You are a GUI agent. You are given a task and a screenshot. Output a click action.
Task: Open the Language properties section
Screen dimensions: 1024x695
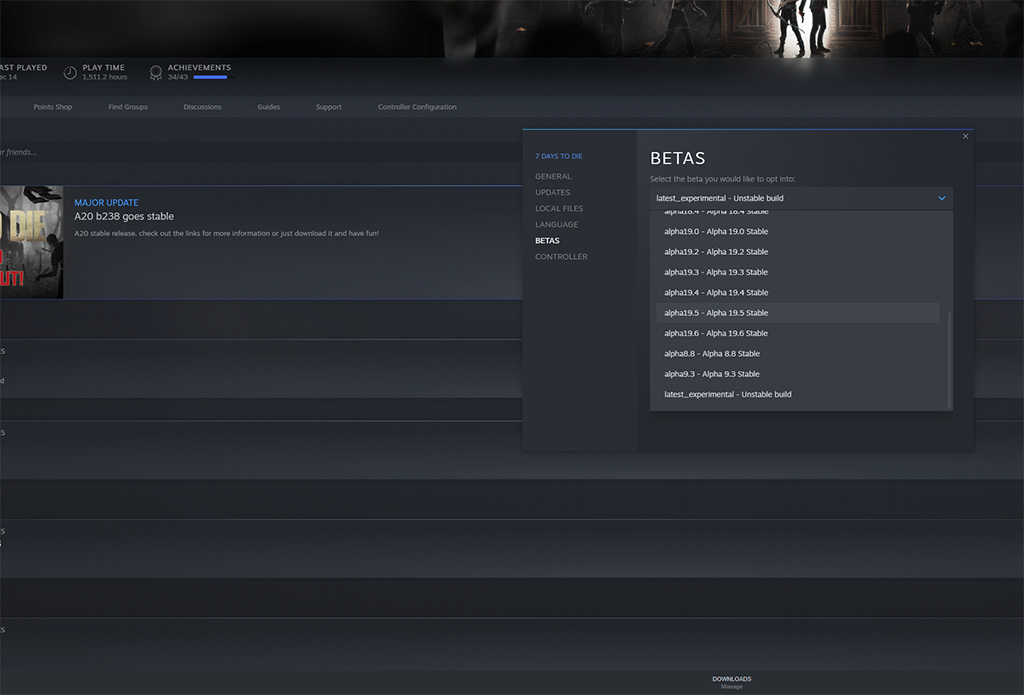(x=556, y=224)
